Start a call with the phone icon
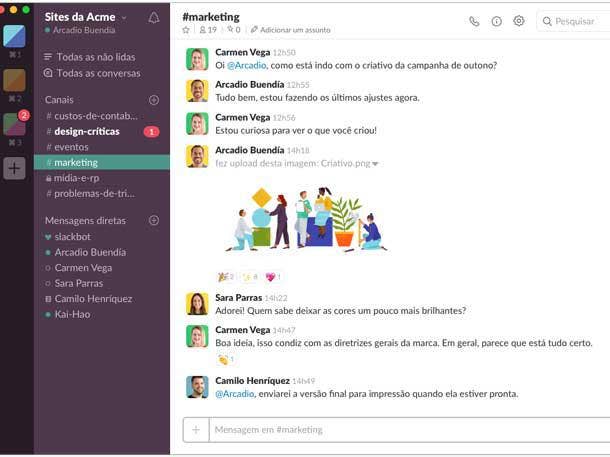The image size is (610, 457). tap(474, 21)
